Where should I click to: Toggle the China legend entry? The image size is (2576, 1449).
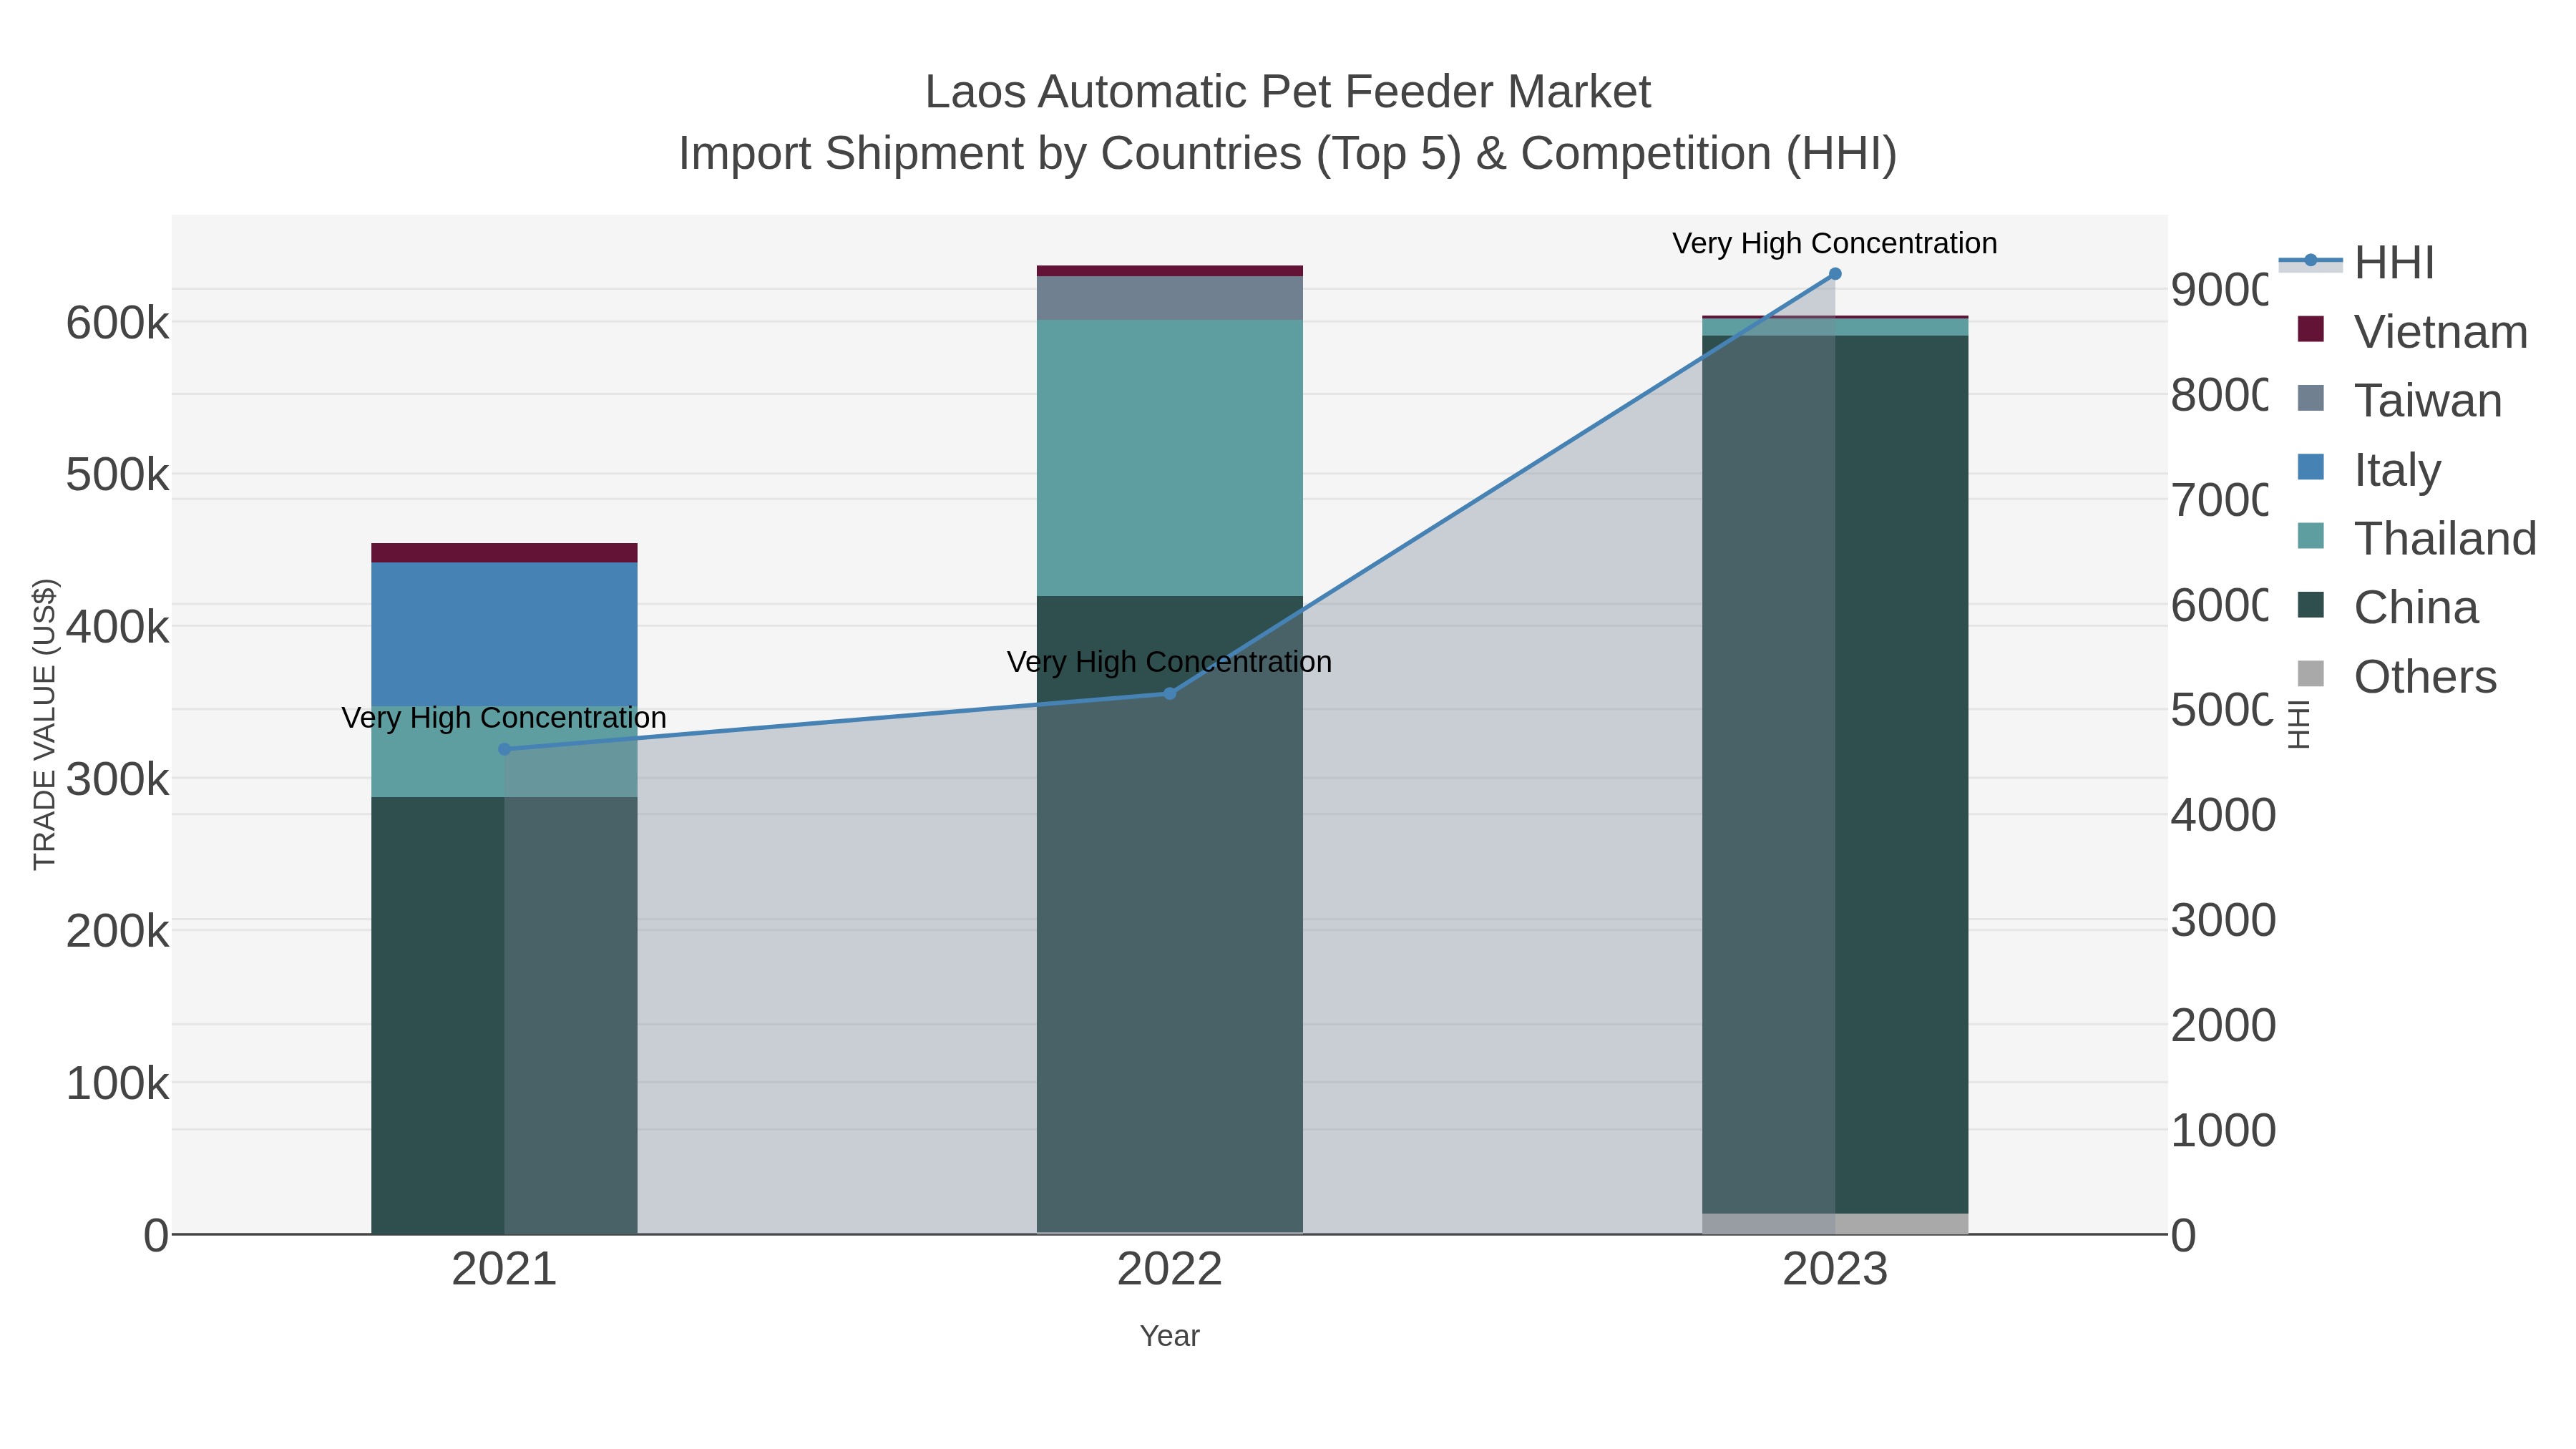[x=2388, y=608]
